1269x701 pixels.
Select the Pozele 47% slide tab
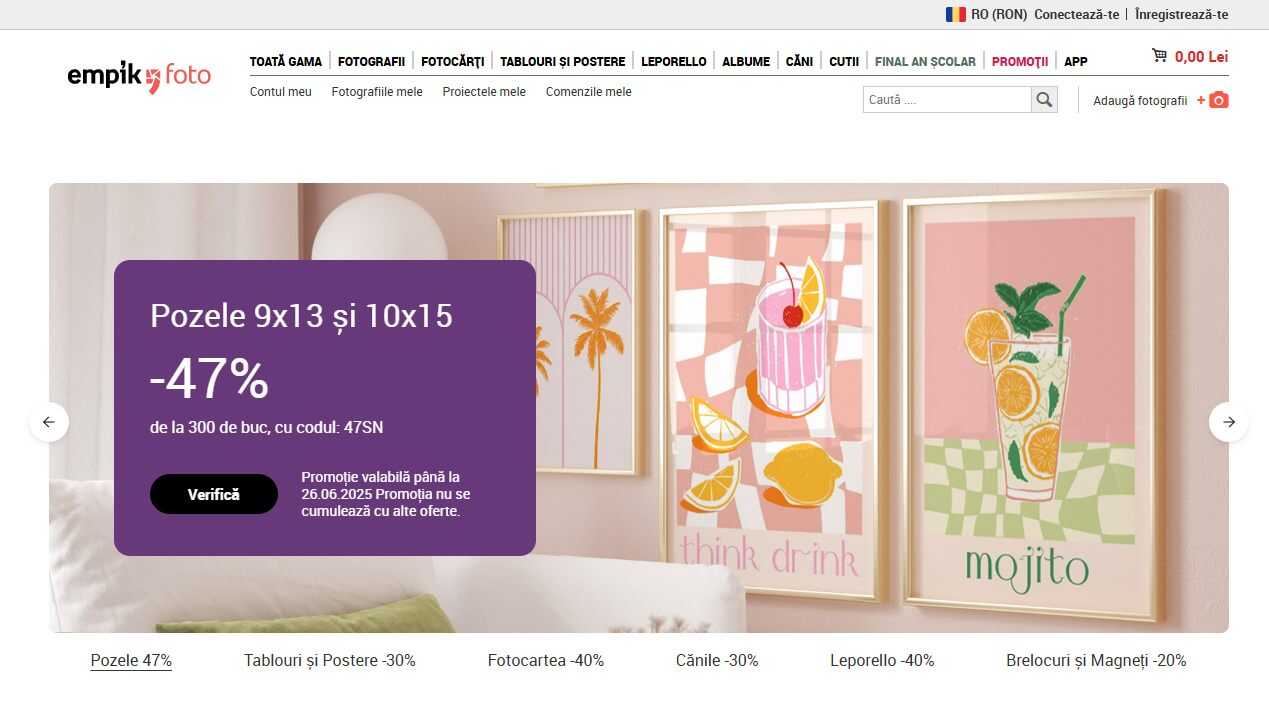coord(131,660)
